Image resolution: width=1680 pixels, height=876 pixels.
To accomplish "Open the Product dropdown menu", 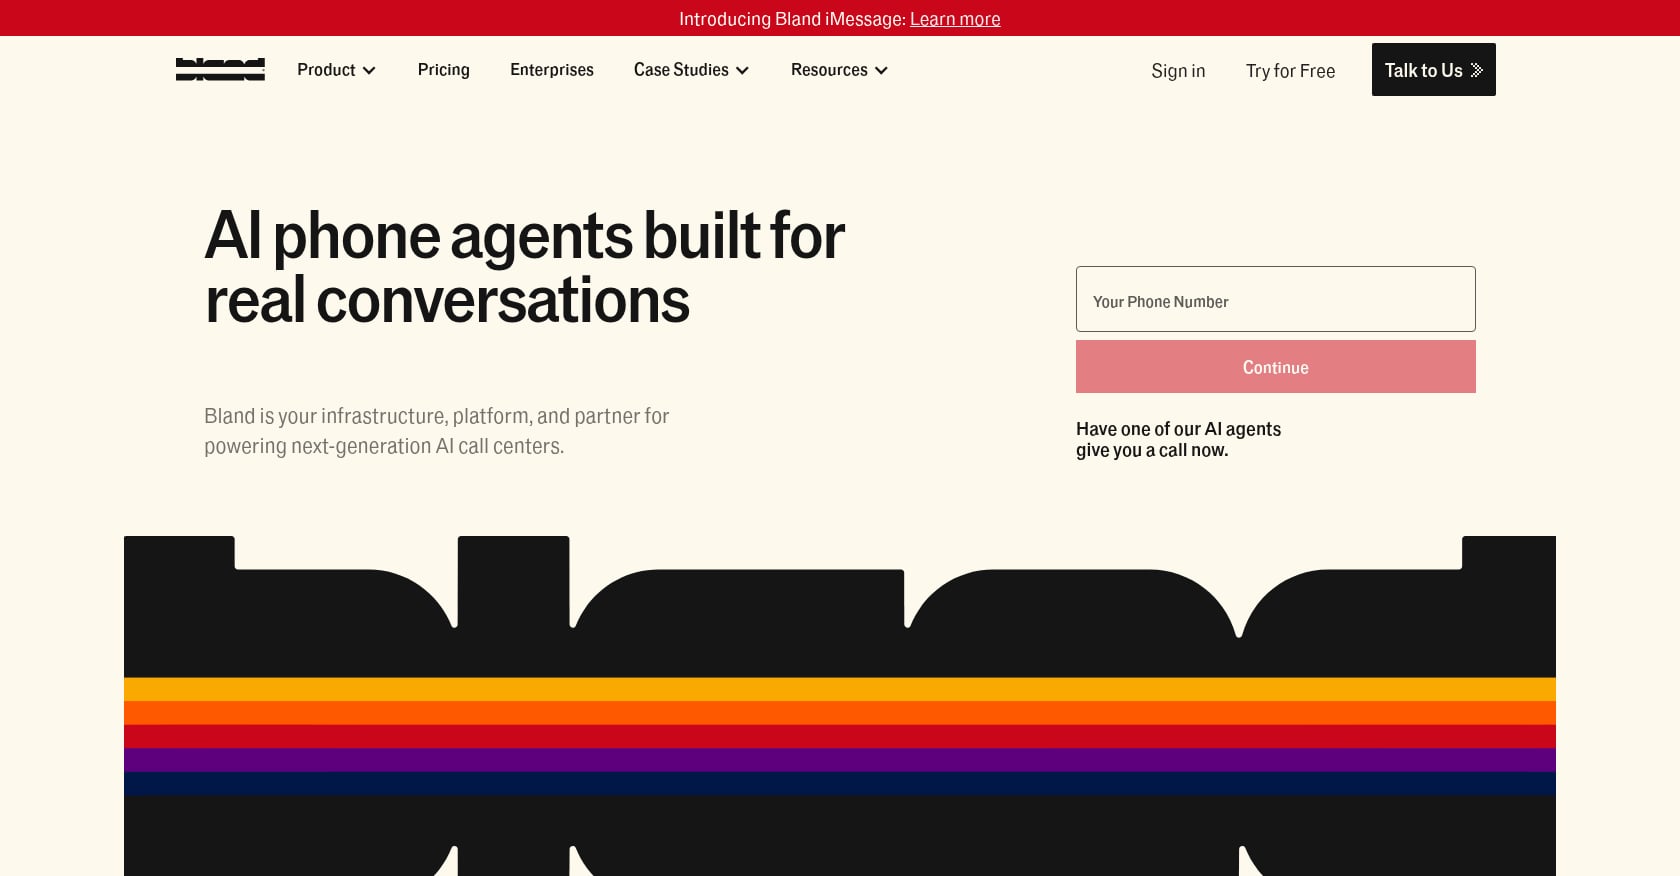I will click(x=336, y=70).
